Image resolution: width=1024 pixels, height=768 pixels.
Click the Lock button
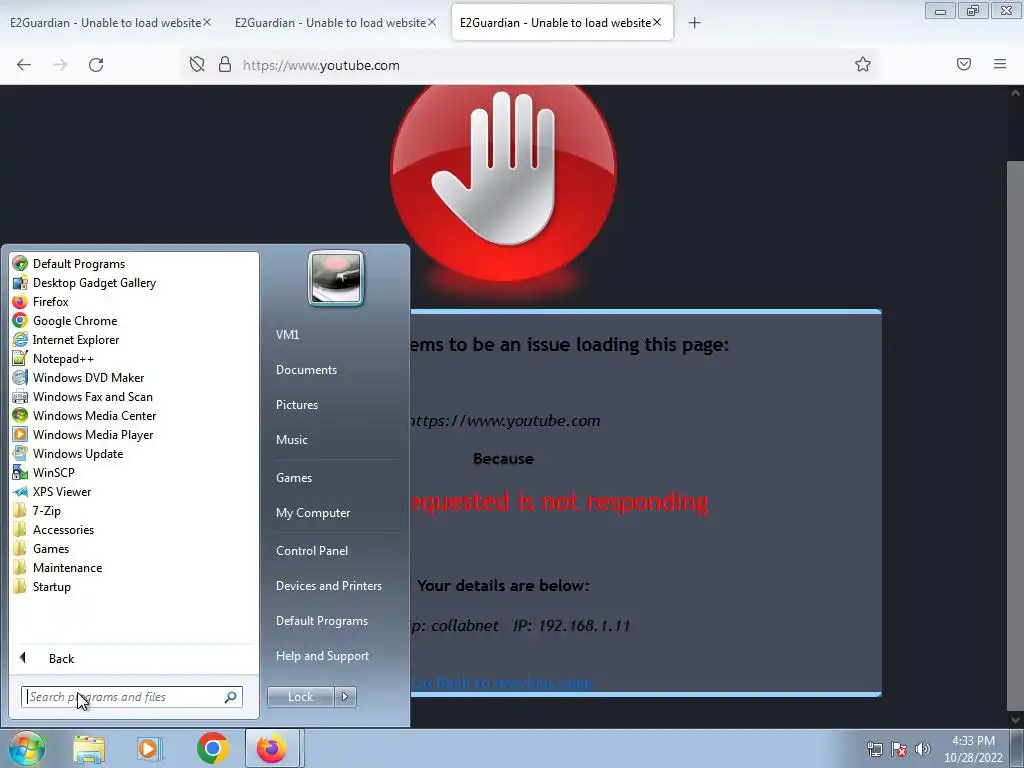pyautogui.click(x=301, y=697)
